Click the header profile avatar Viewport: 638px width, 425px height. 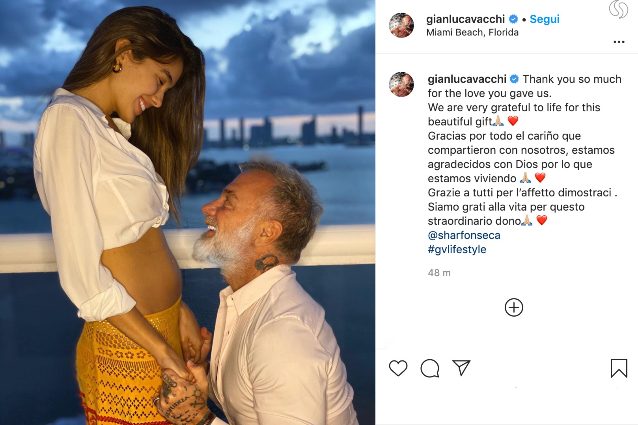point(402,25)
